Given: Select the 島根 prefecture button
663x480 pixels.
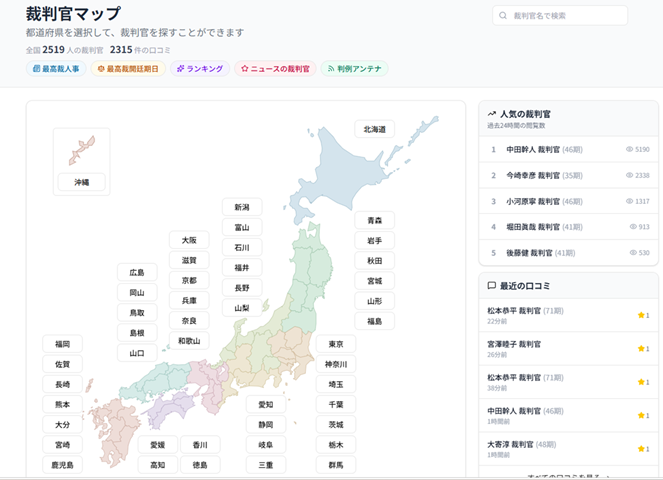Looking at the screenshot, I should 137,333.
